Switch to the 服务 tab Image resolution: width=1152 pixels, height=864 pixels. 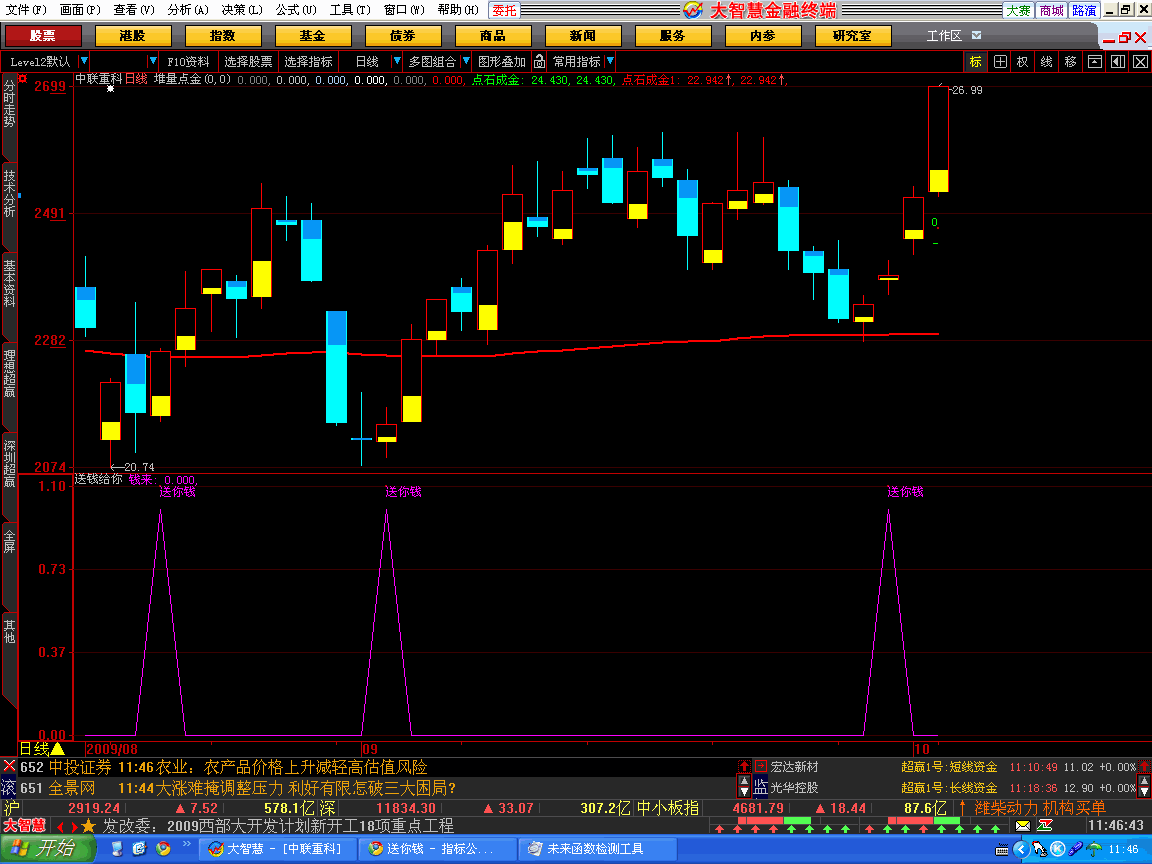(673, 35)
